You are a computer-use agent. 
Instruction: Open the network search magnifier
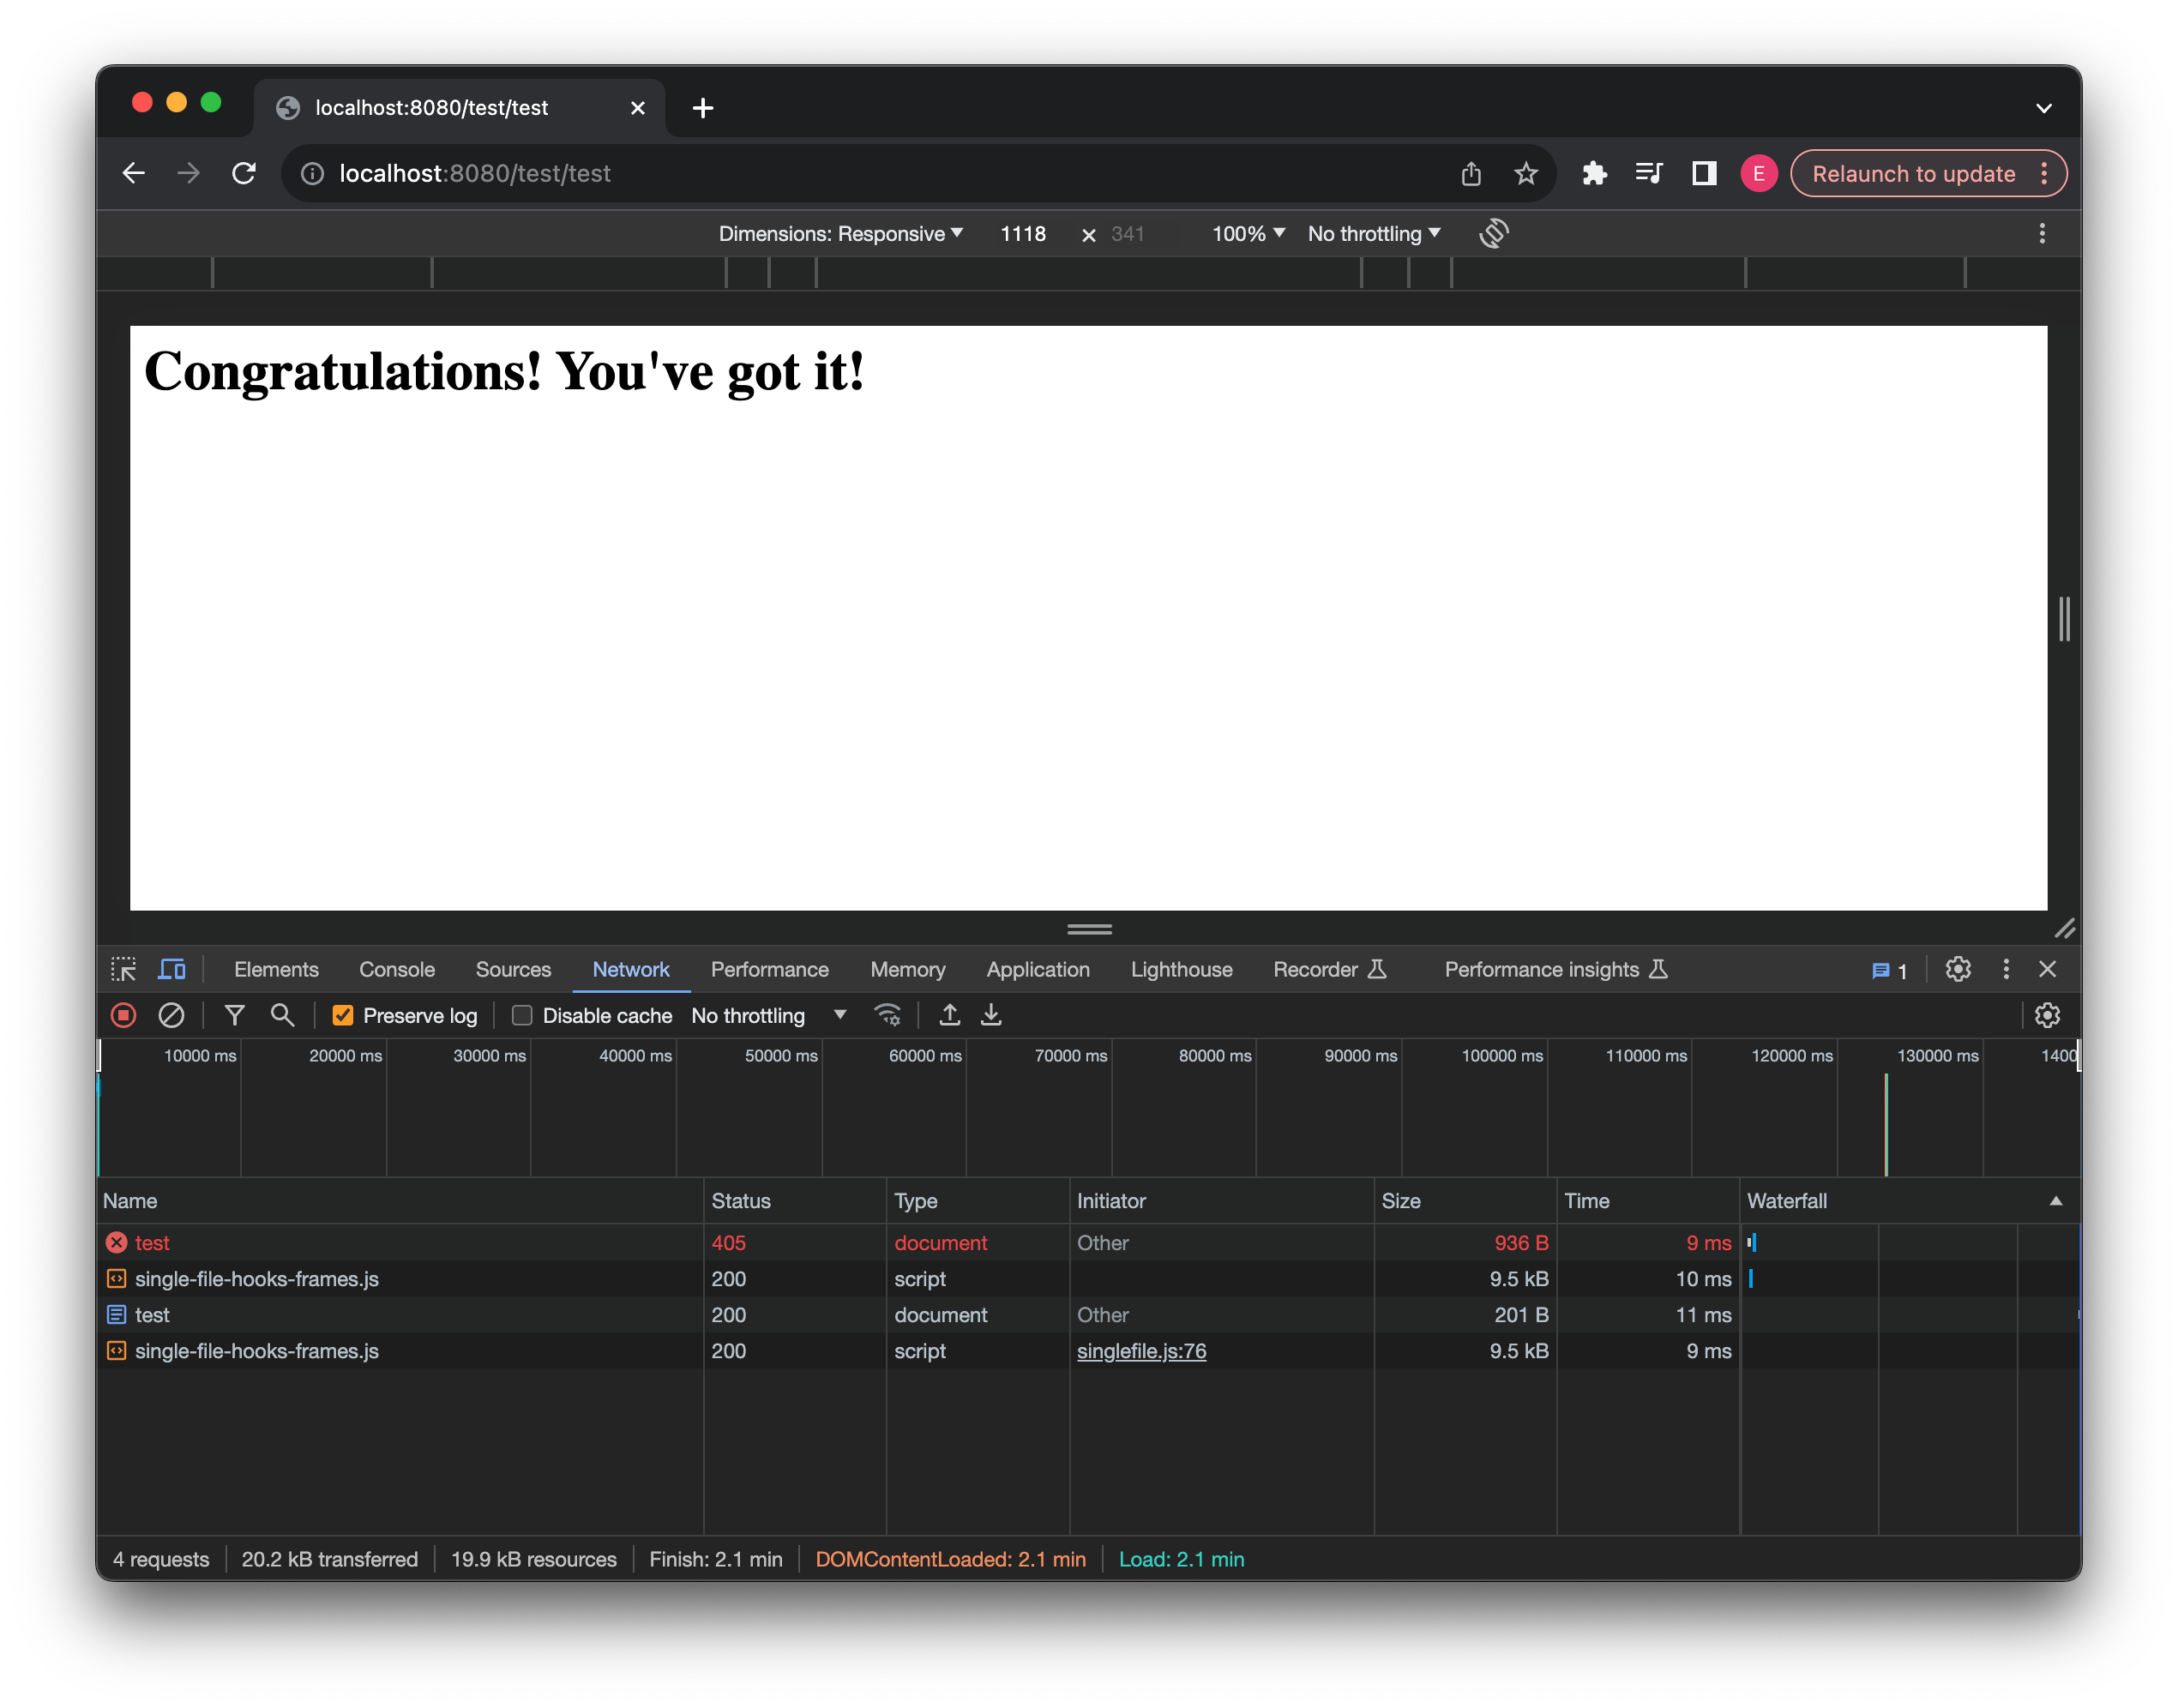point(282,1015)
